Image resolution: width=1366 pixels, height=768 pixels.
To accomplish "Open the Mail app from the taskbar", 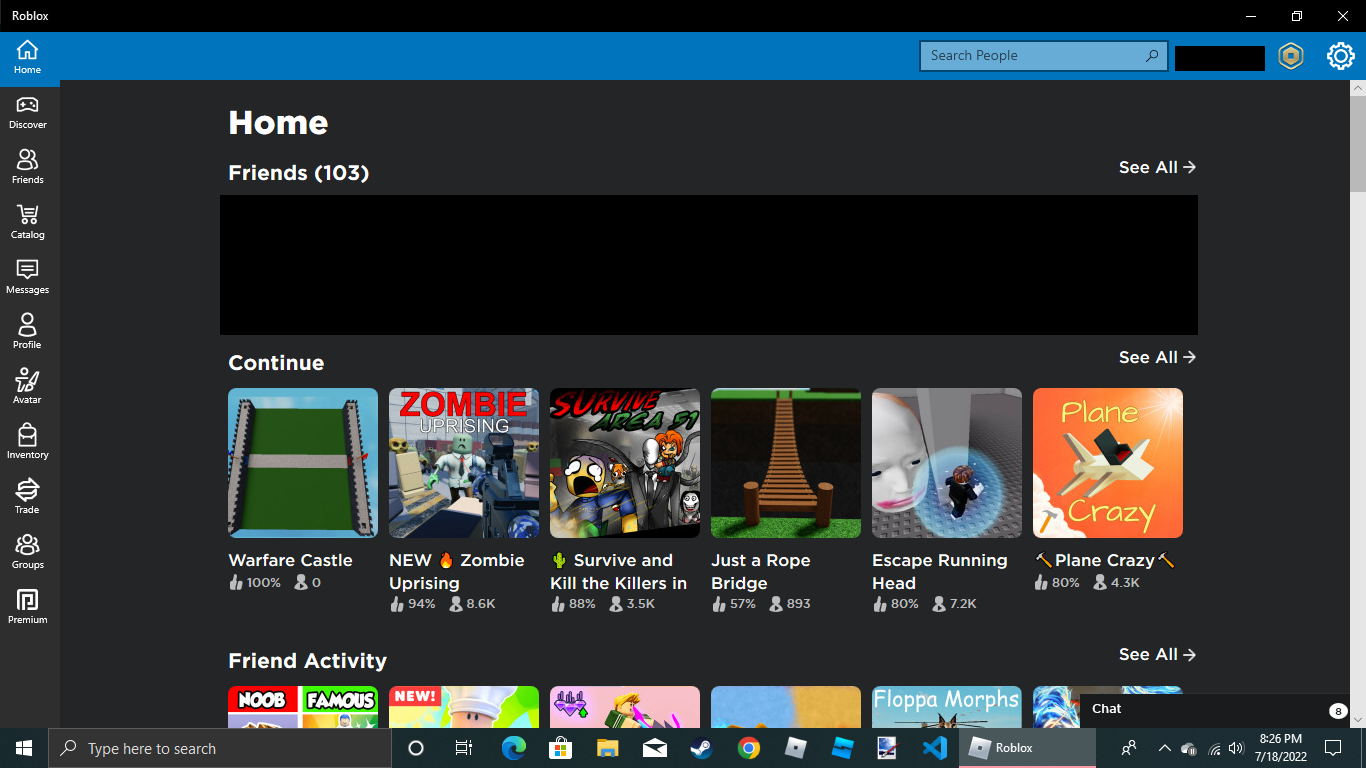I will [x=655, y=748].
